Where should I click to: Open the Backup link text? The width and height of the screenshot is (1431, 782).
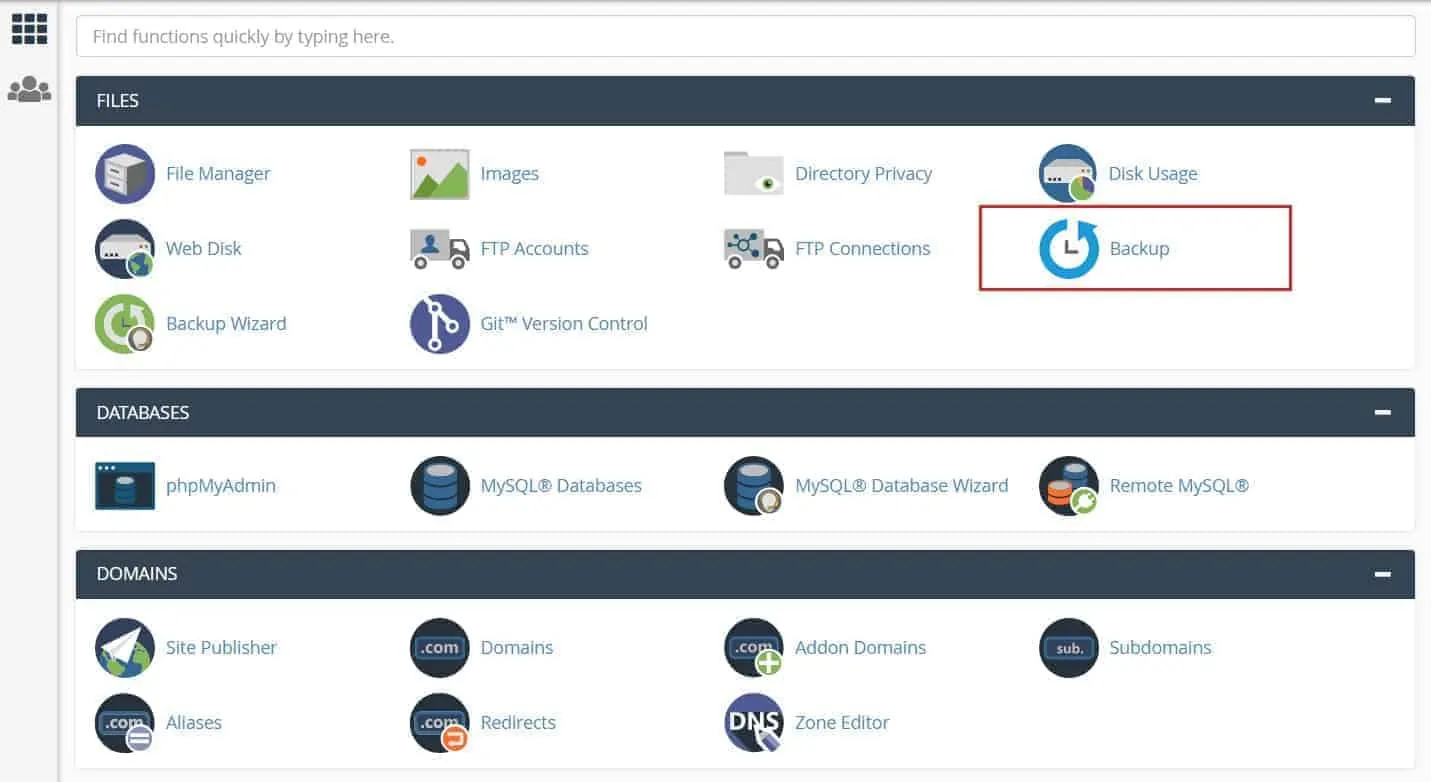tap(1140, 249)
